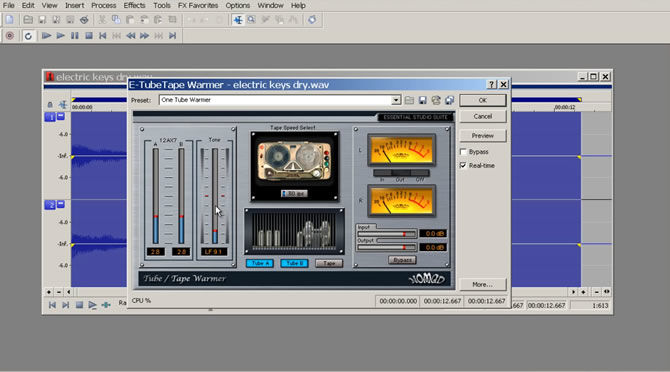
Task: Open the Tools menu
Action: pos(162,6)
